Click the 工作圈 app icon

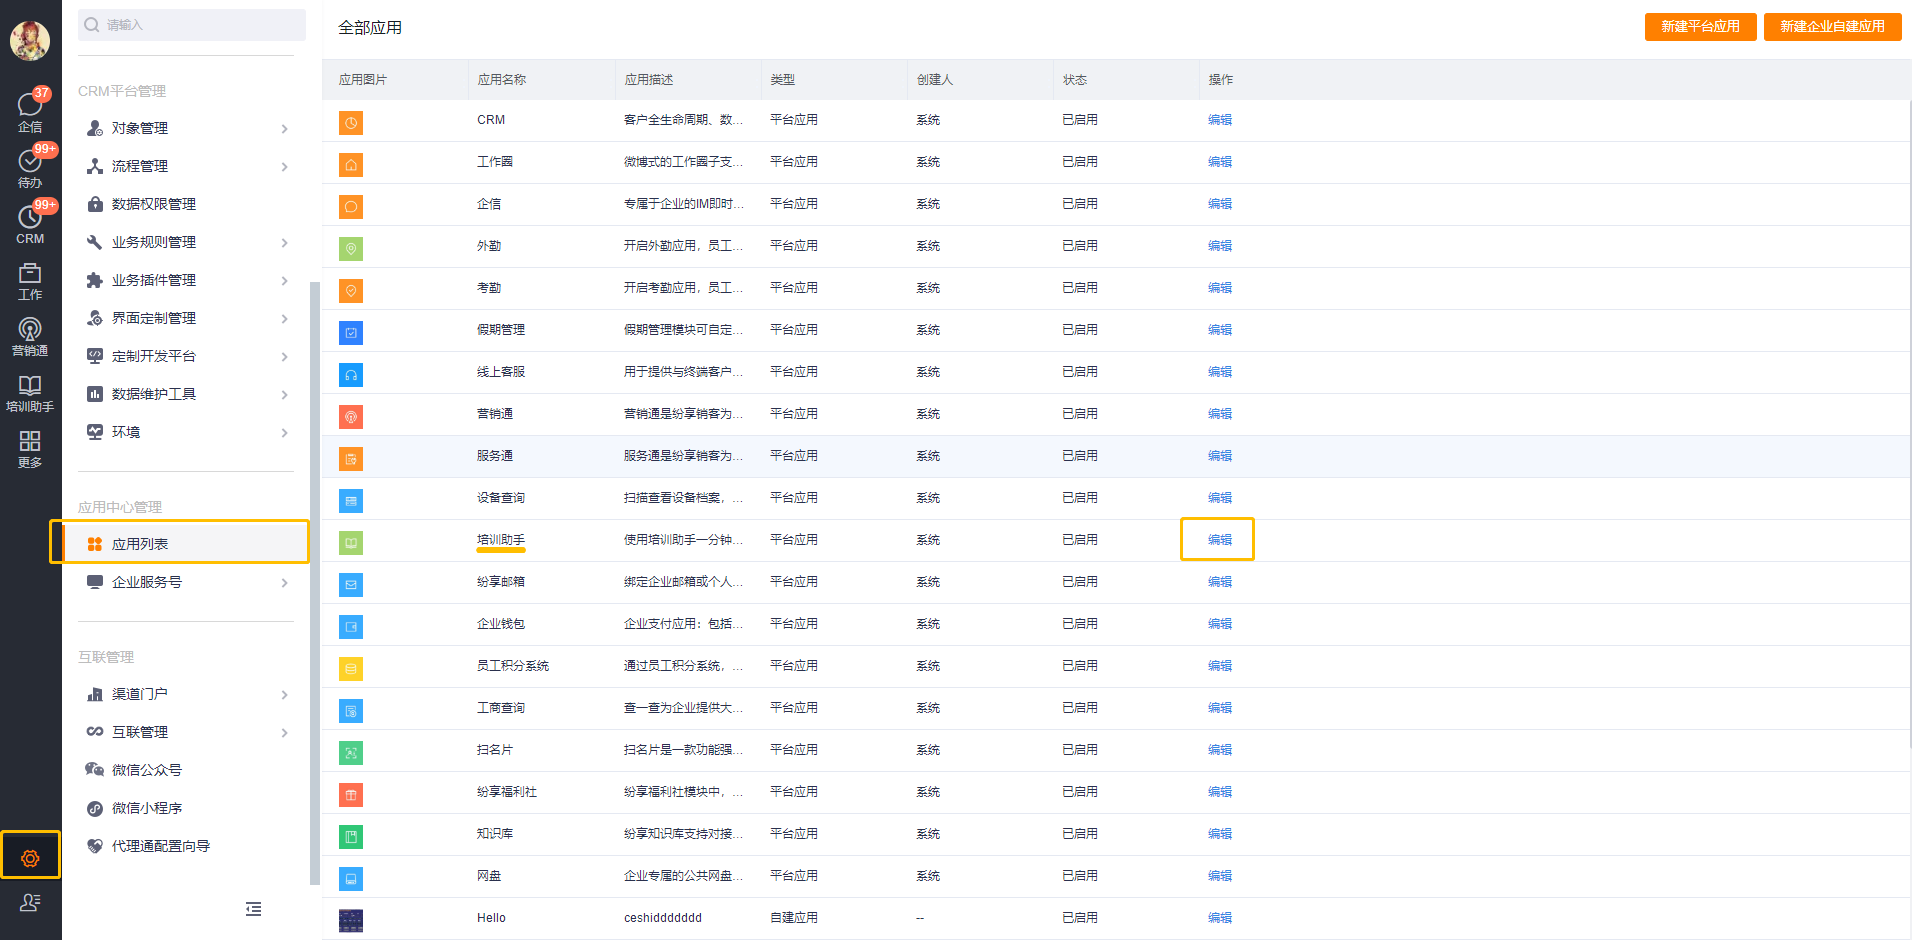[x=351, y=165]
